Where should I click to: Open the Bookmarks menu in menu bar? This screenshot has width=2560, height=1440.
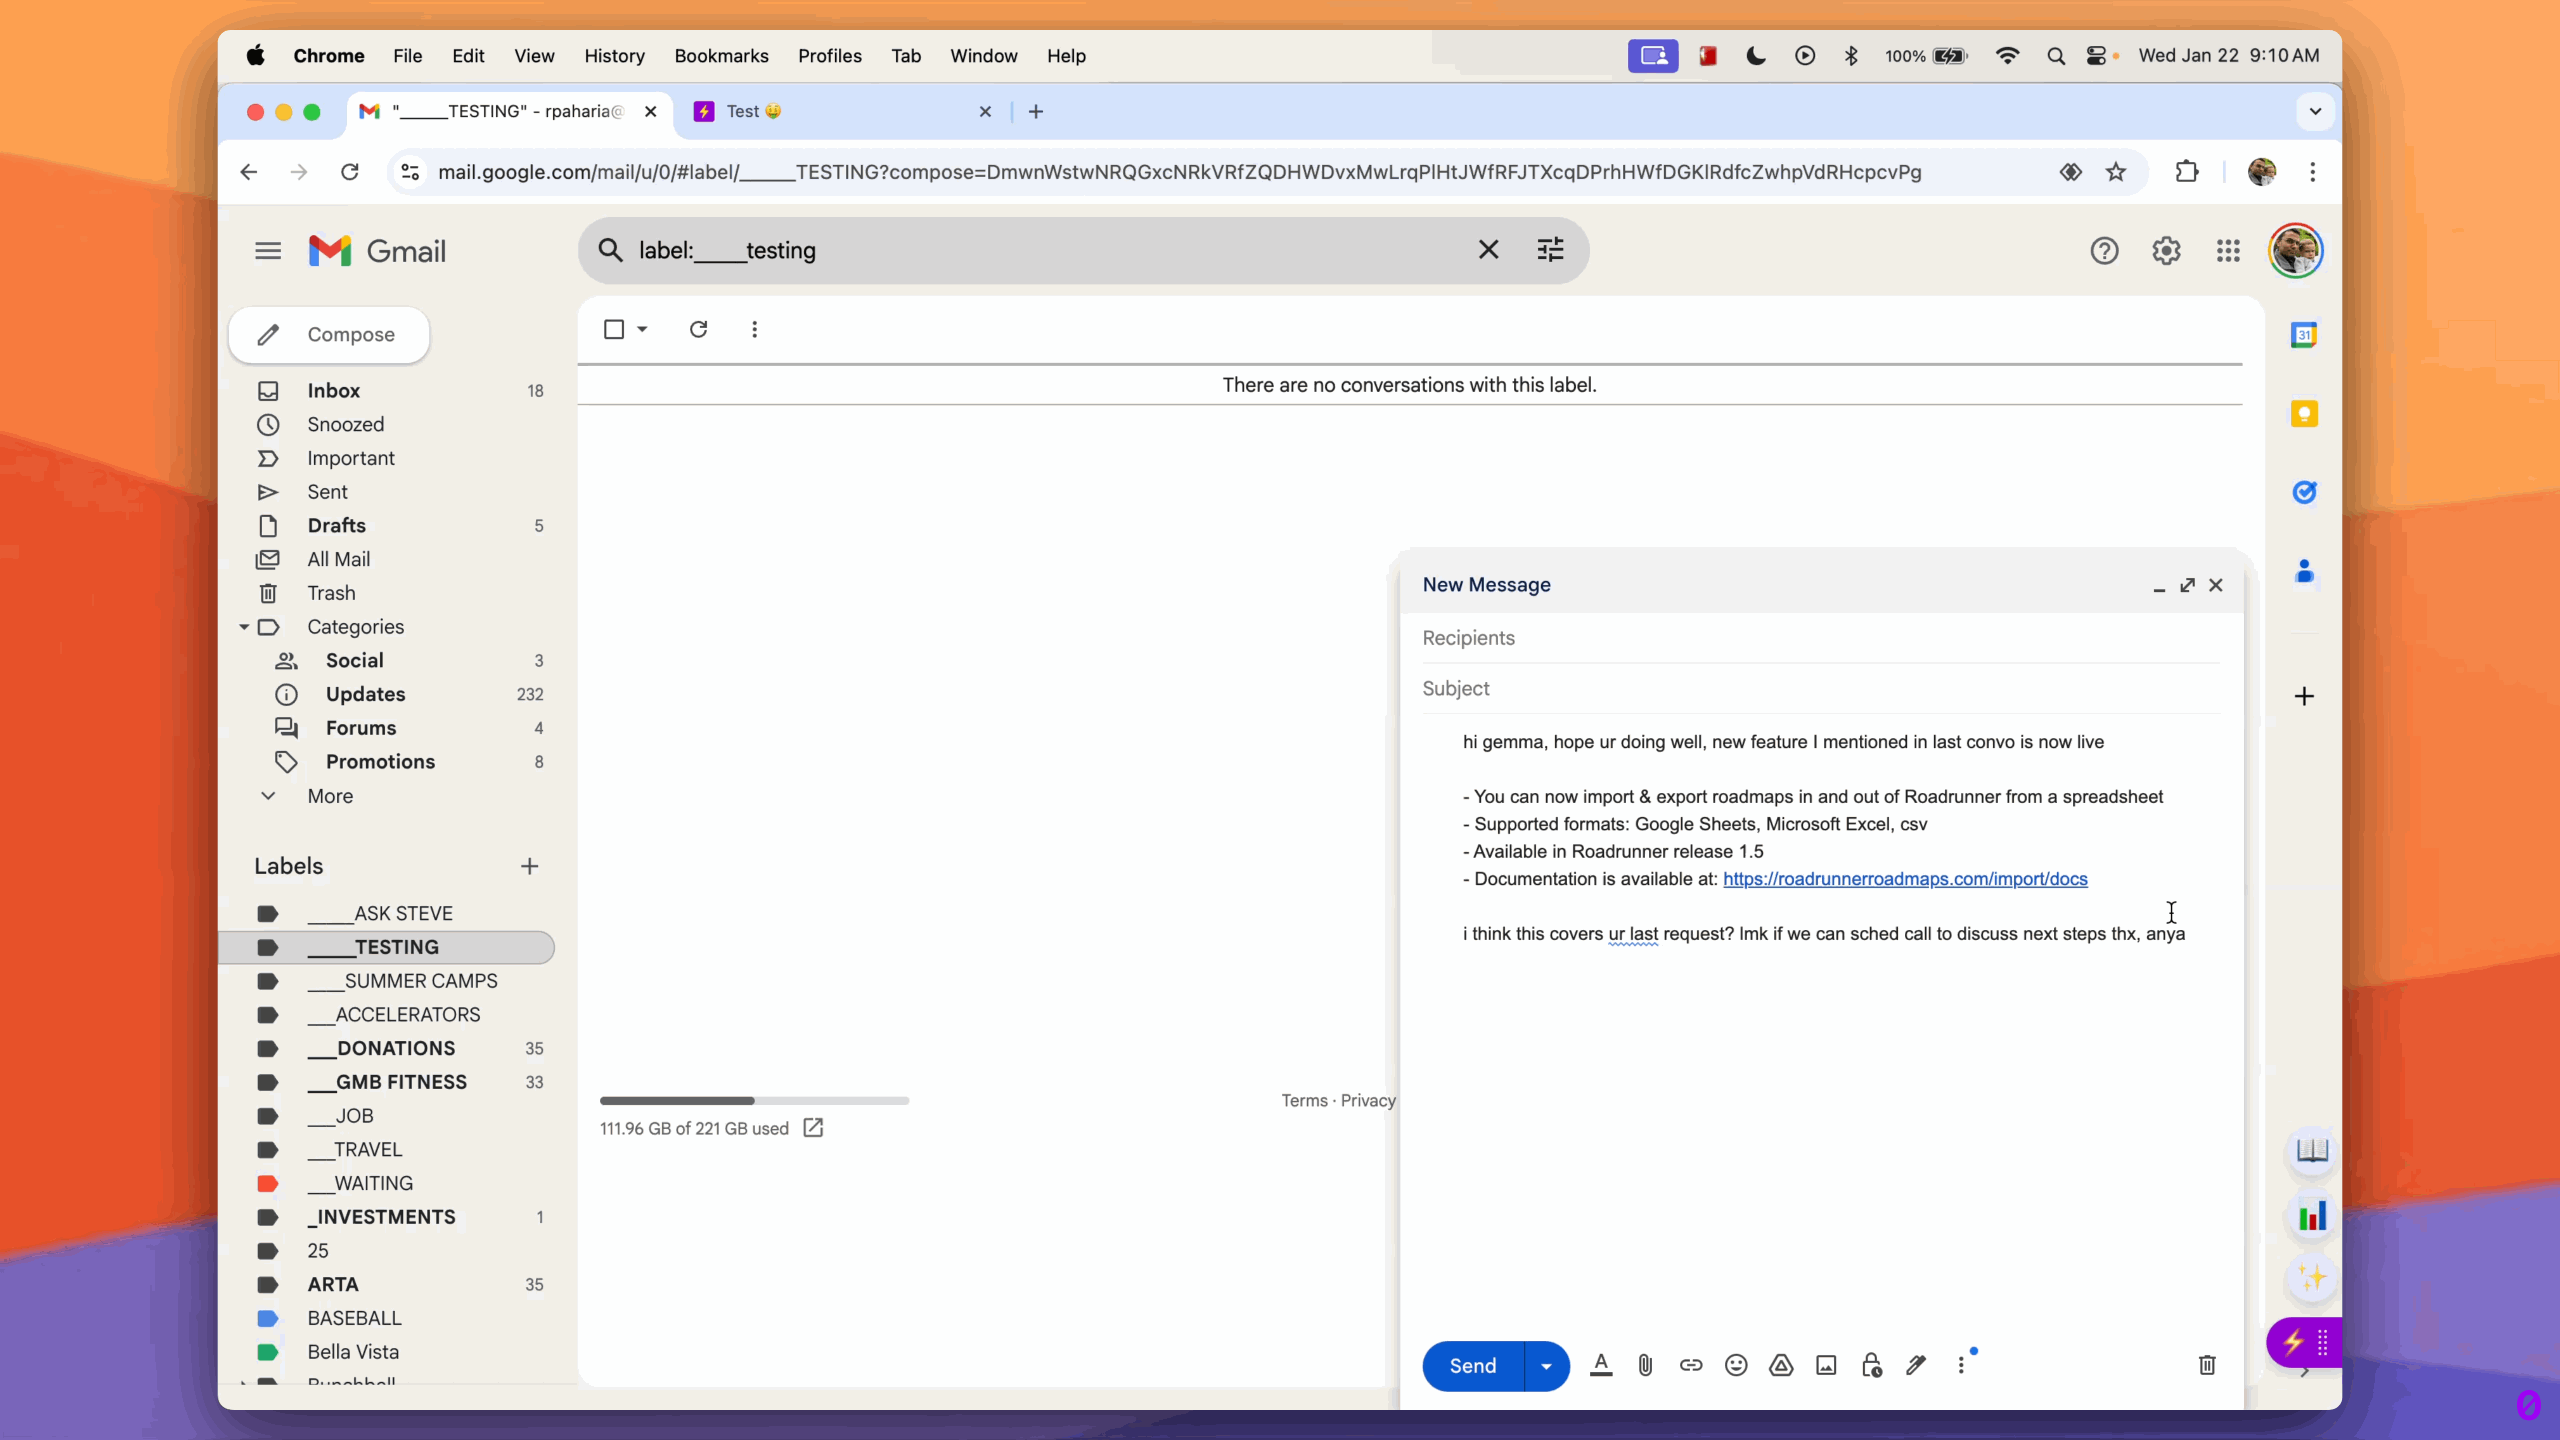click(721, 56)
